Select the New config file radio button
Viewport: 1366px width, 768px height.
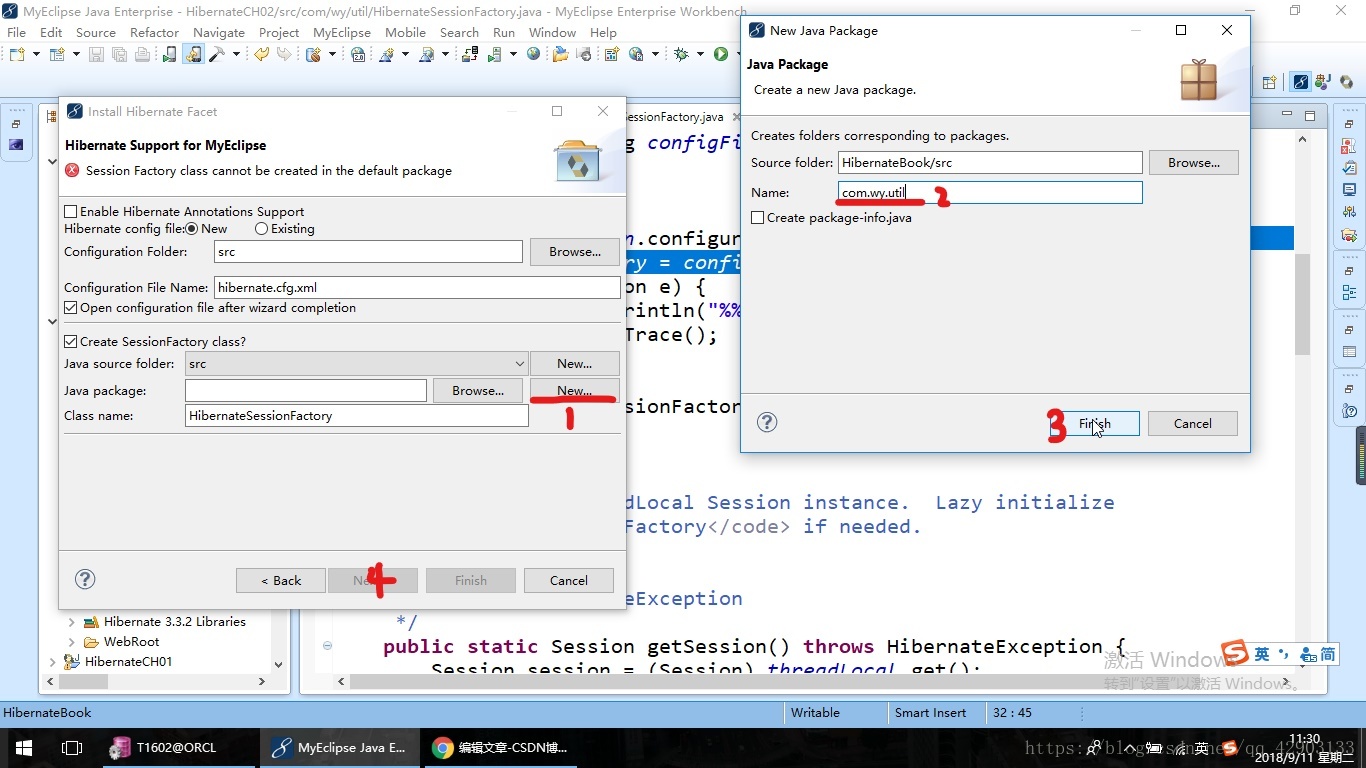point(192,229)
